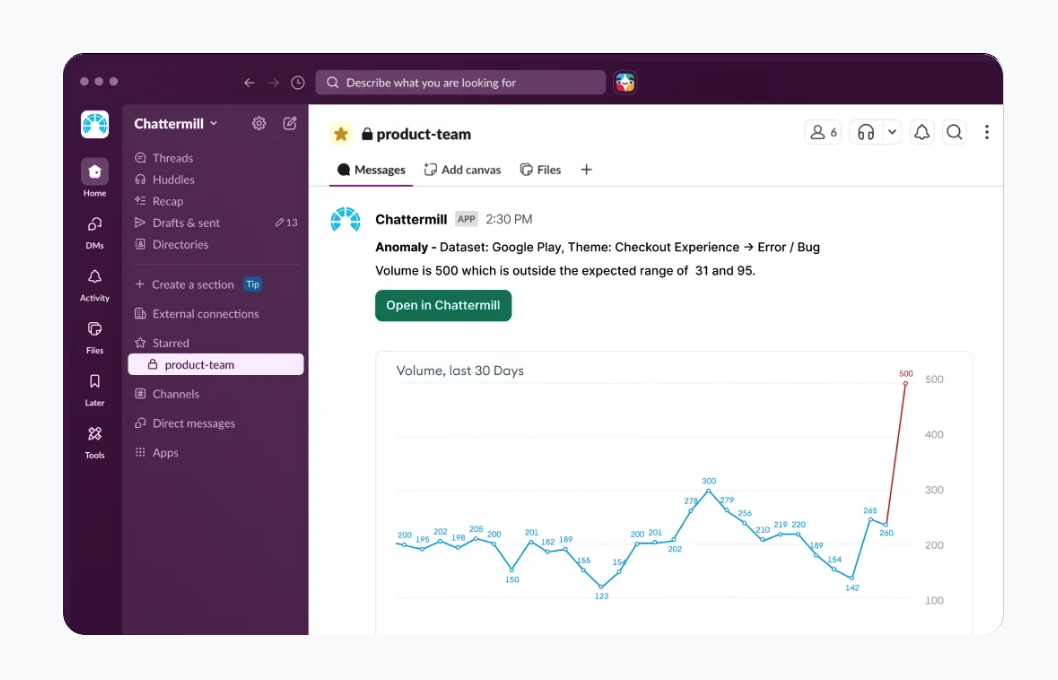Click Open in Chattermill button
The height and width of the screenshot is (680, 1058).
click(x=443, y=306)
